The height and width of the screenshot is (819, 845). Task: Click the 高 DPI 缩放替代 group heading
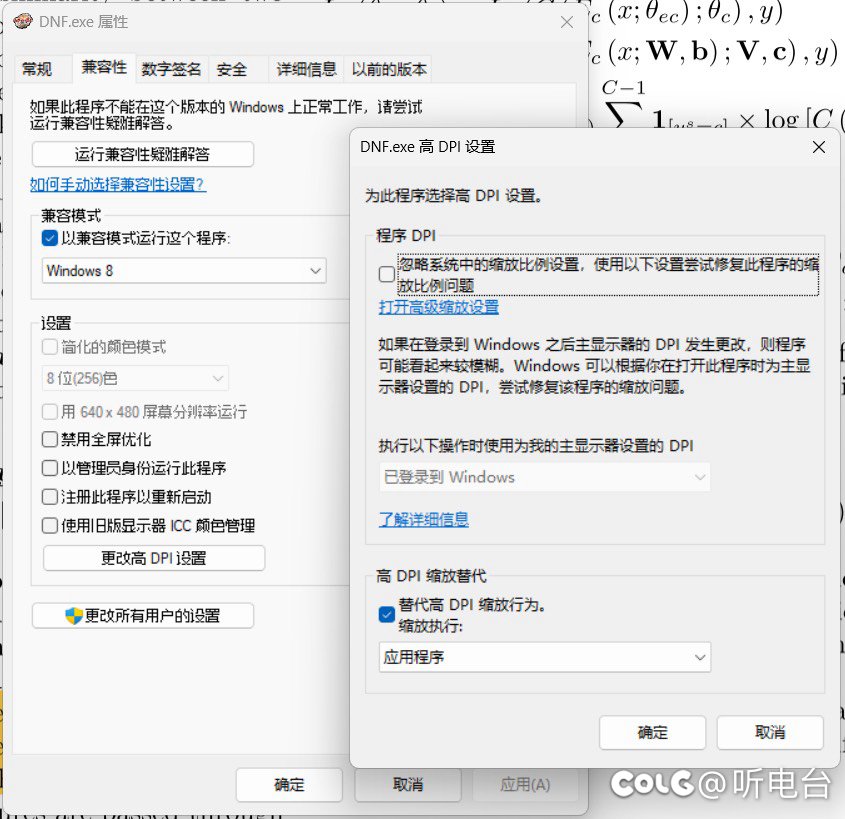[431, 576]
